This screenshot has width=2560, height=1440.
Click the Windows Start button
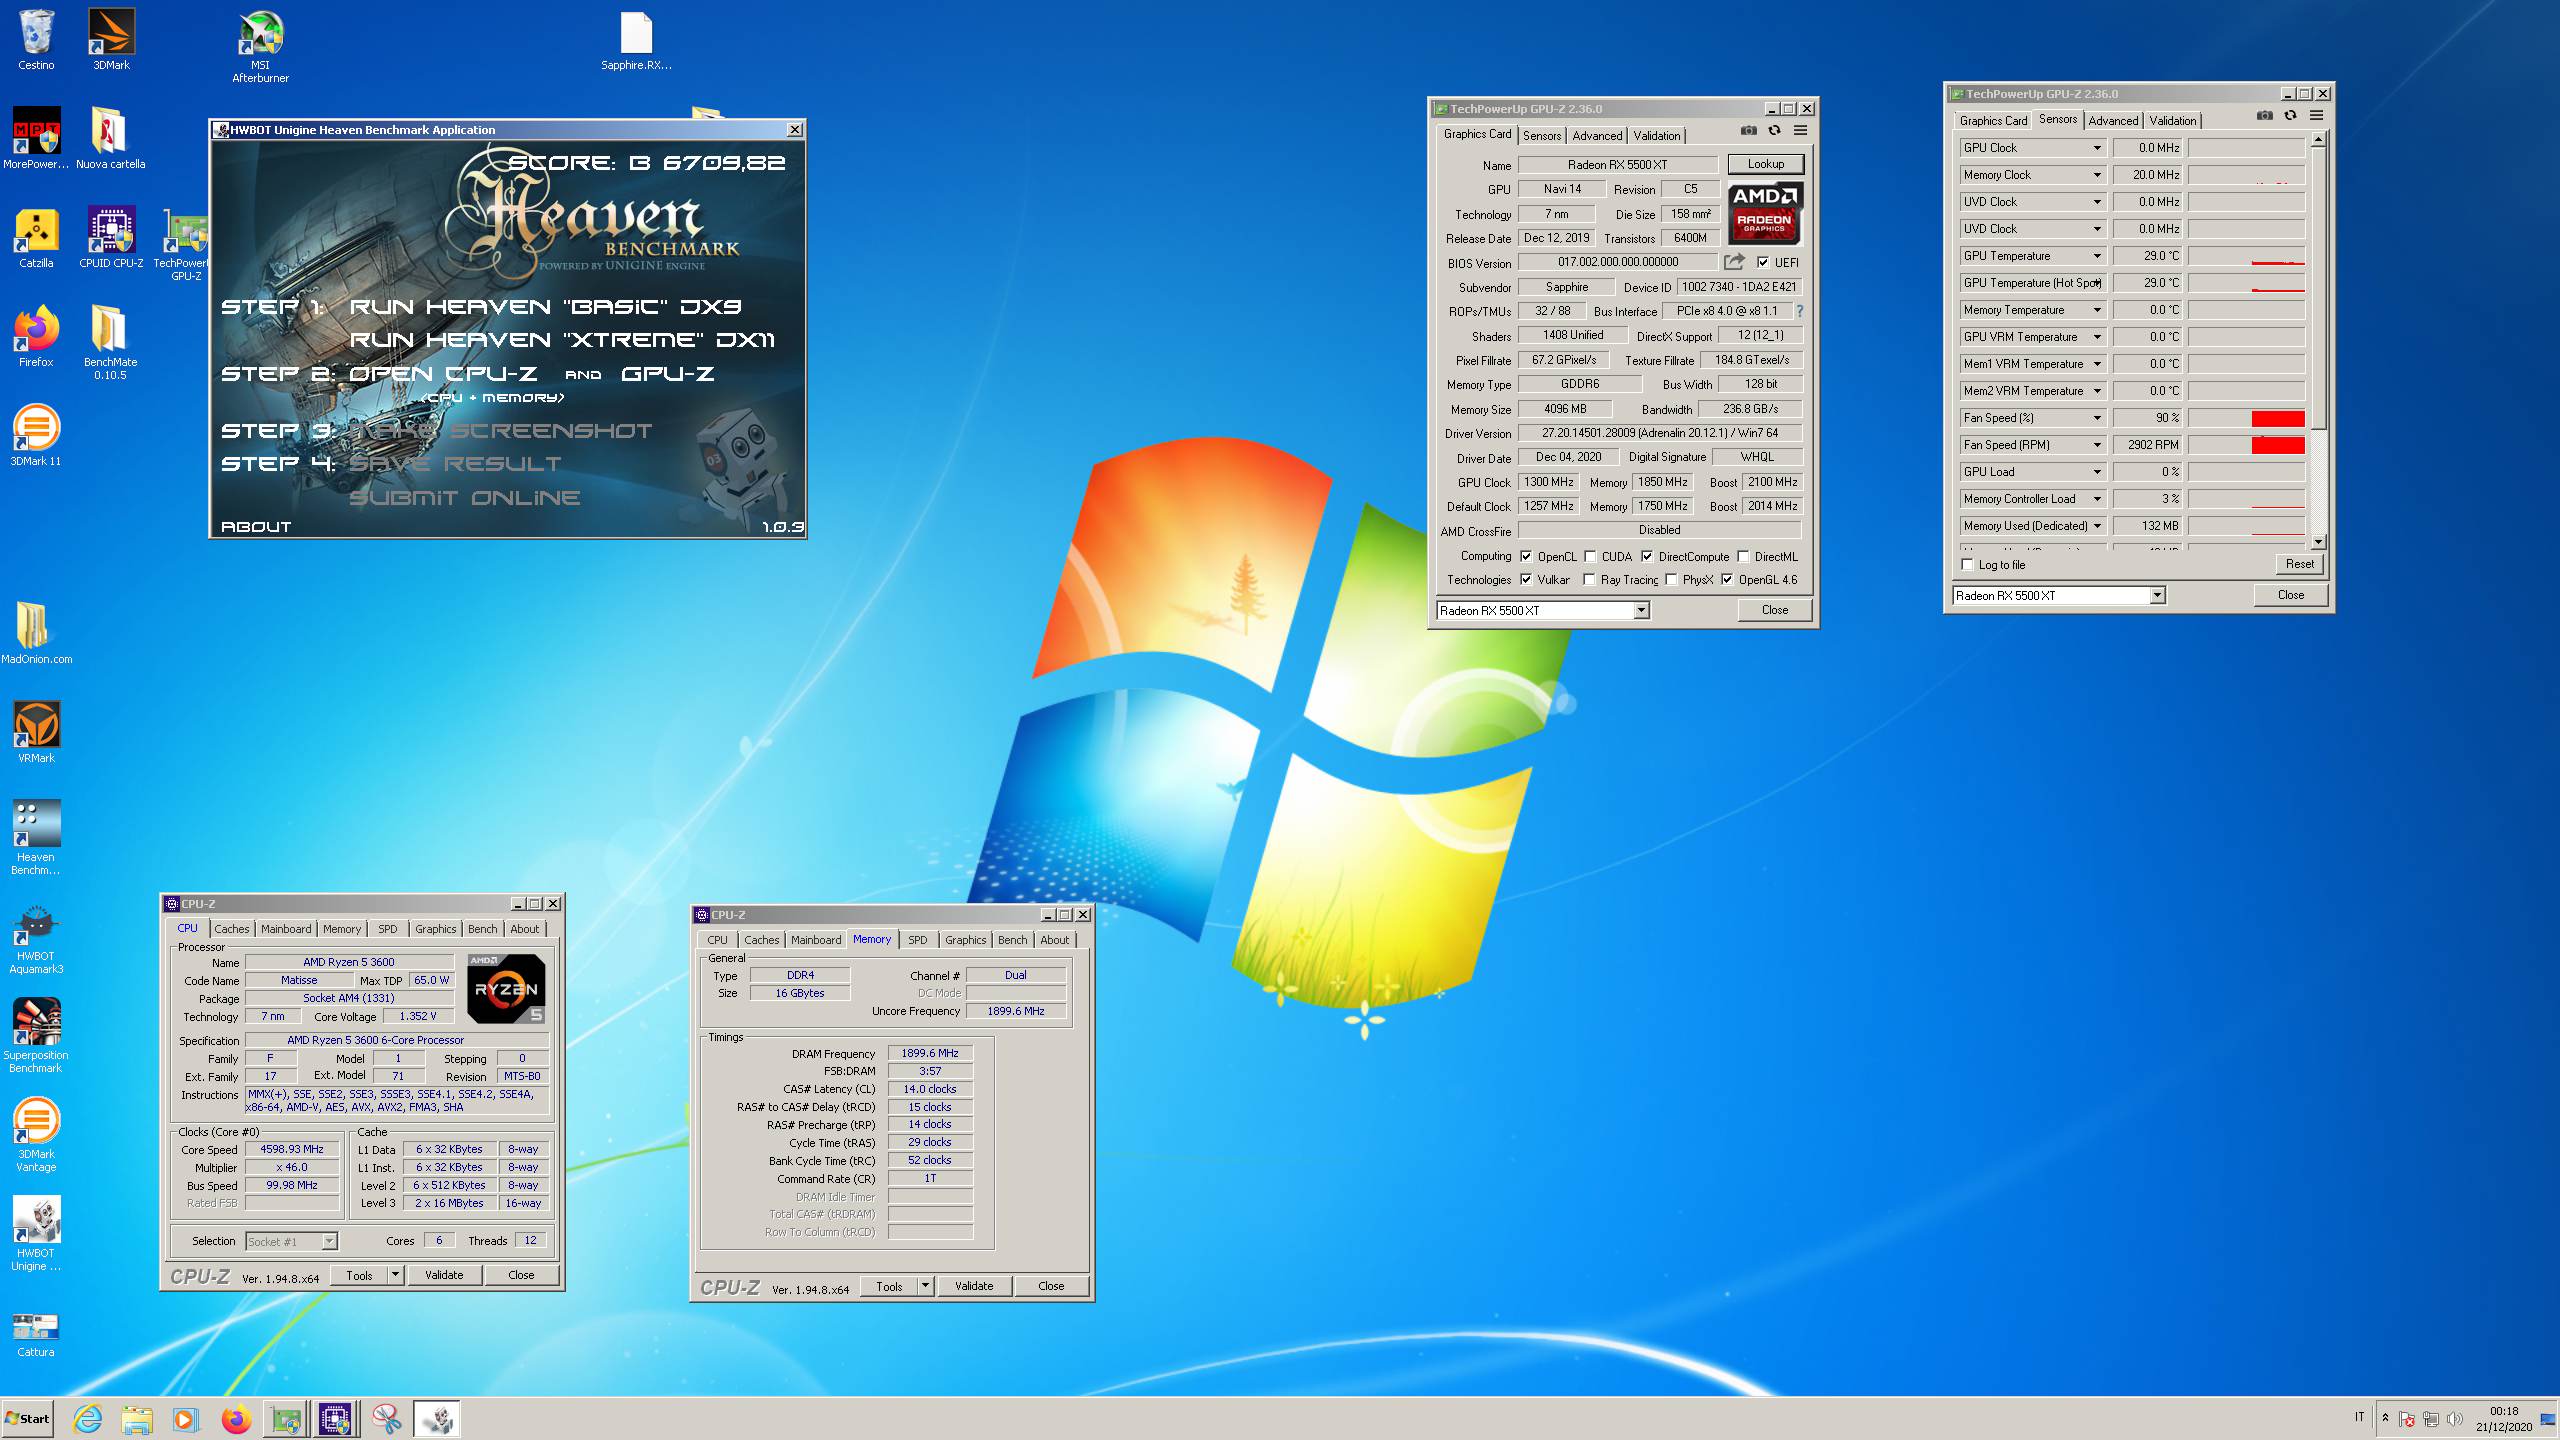coord(28,1418)
